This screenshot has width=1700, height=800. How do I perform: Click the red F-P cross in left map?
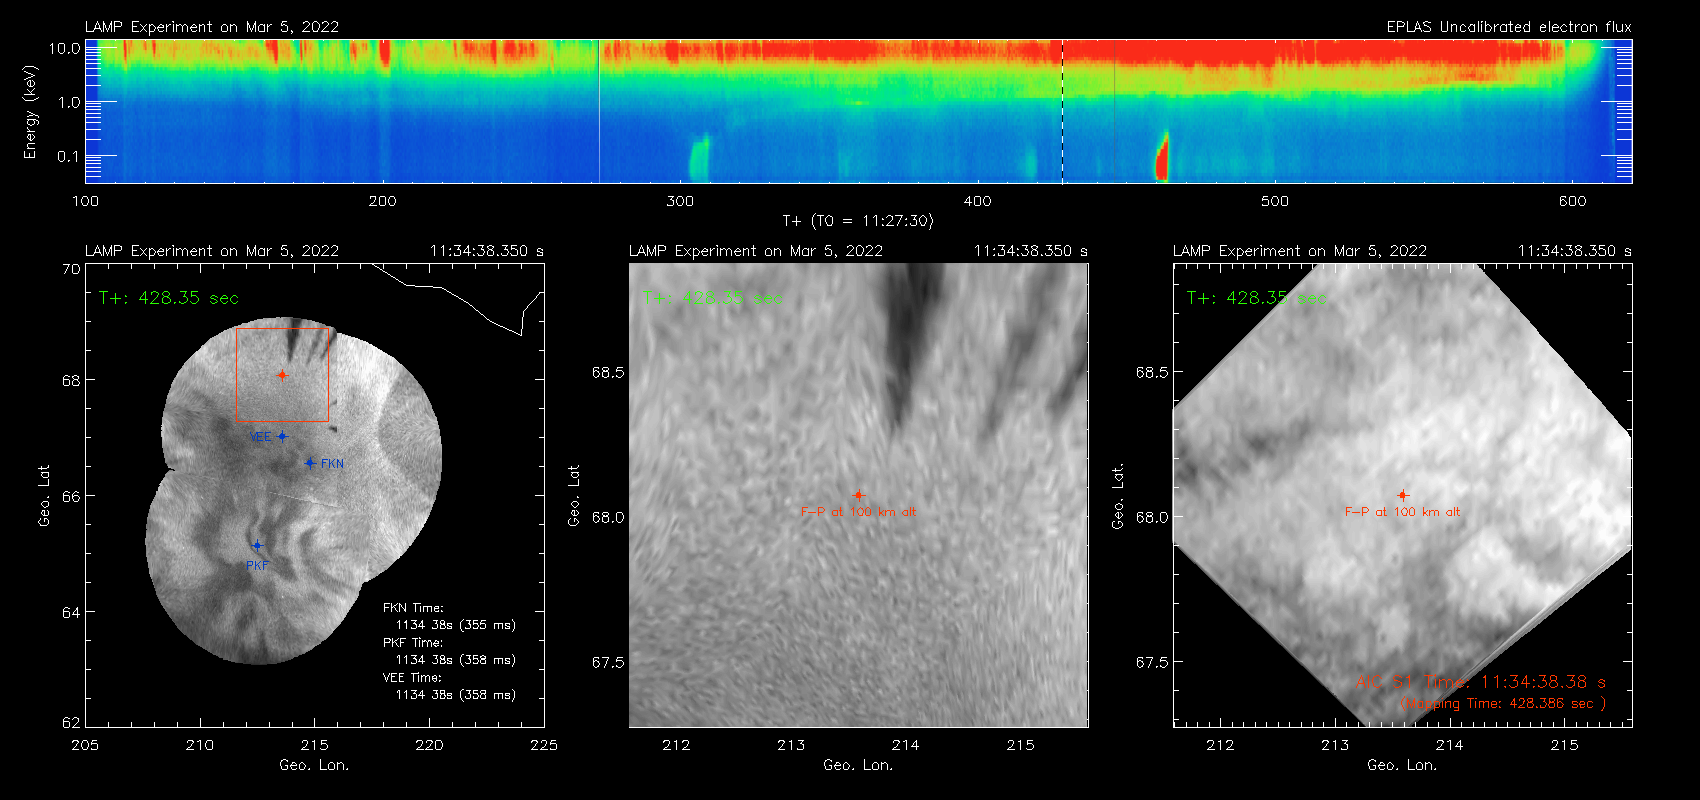pos(282,375)
